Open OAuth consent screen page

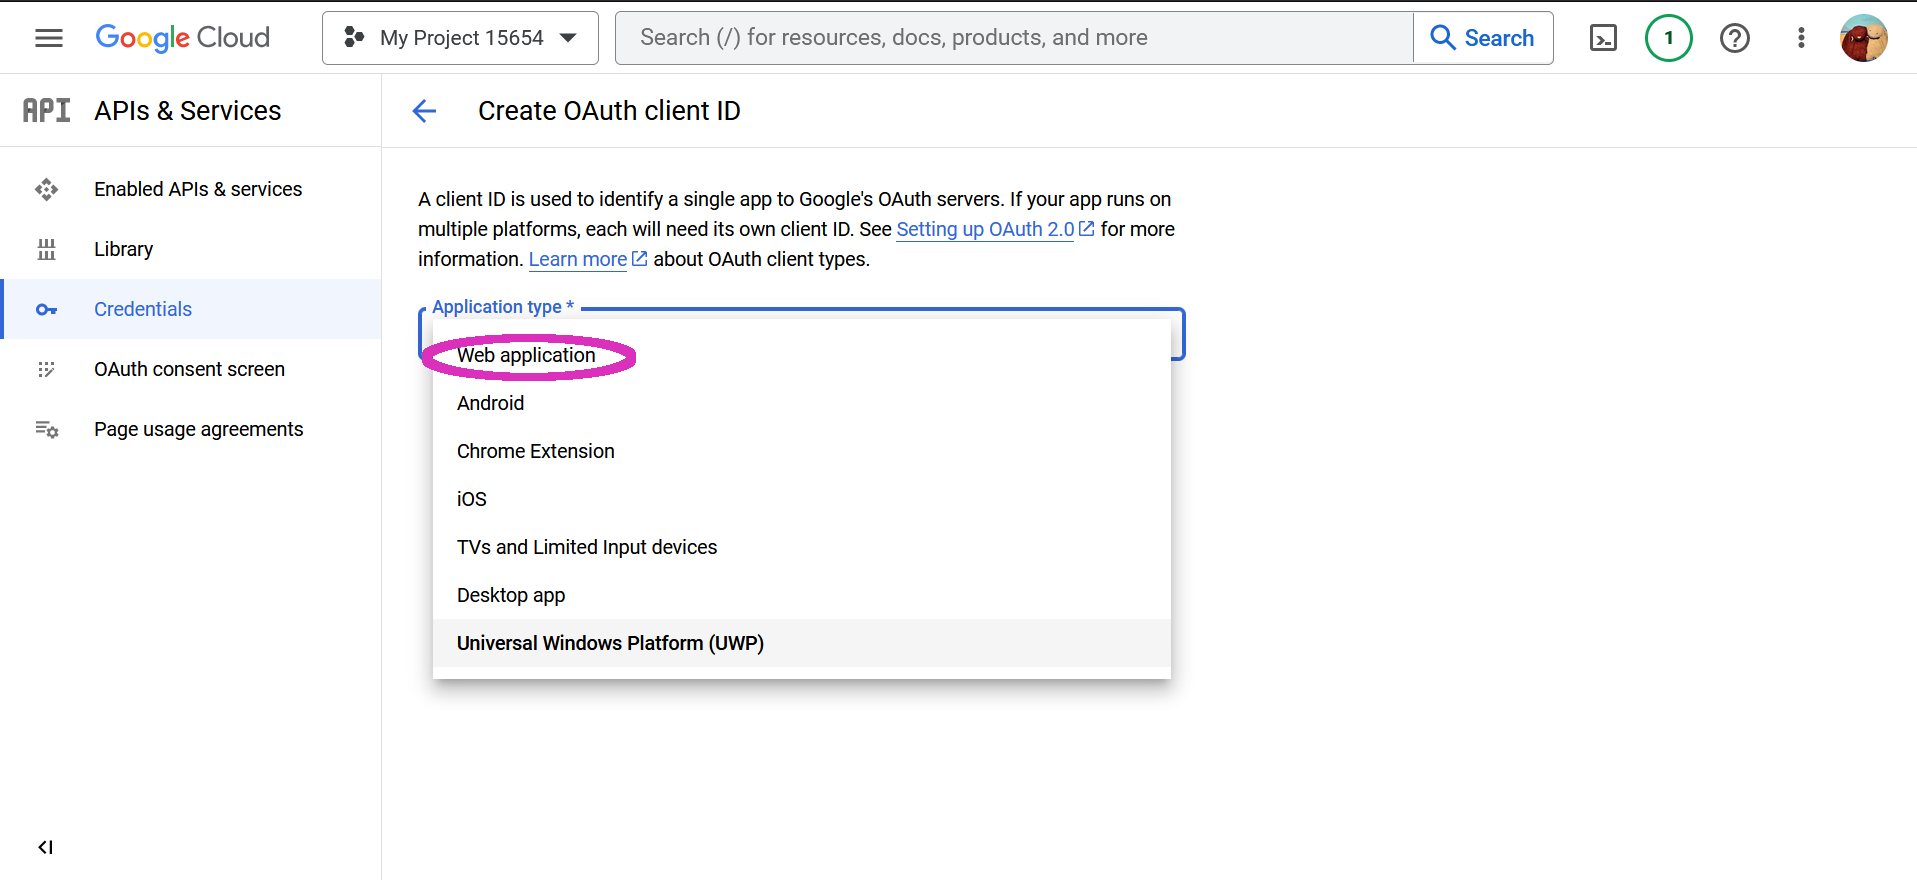(x=191, y=369)
